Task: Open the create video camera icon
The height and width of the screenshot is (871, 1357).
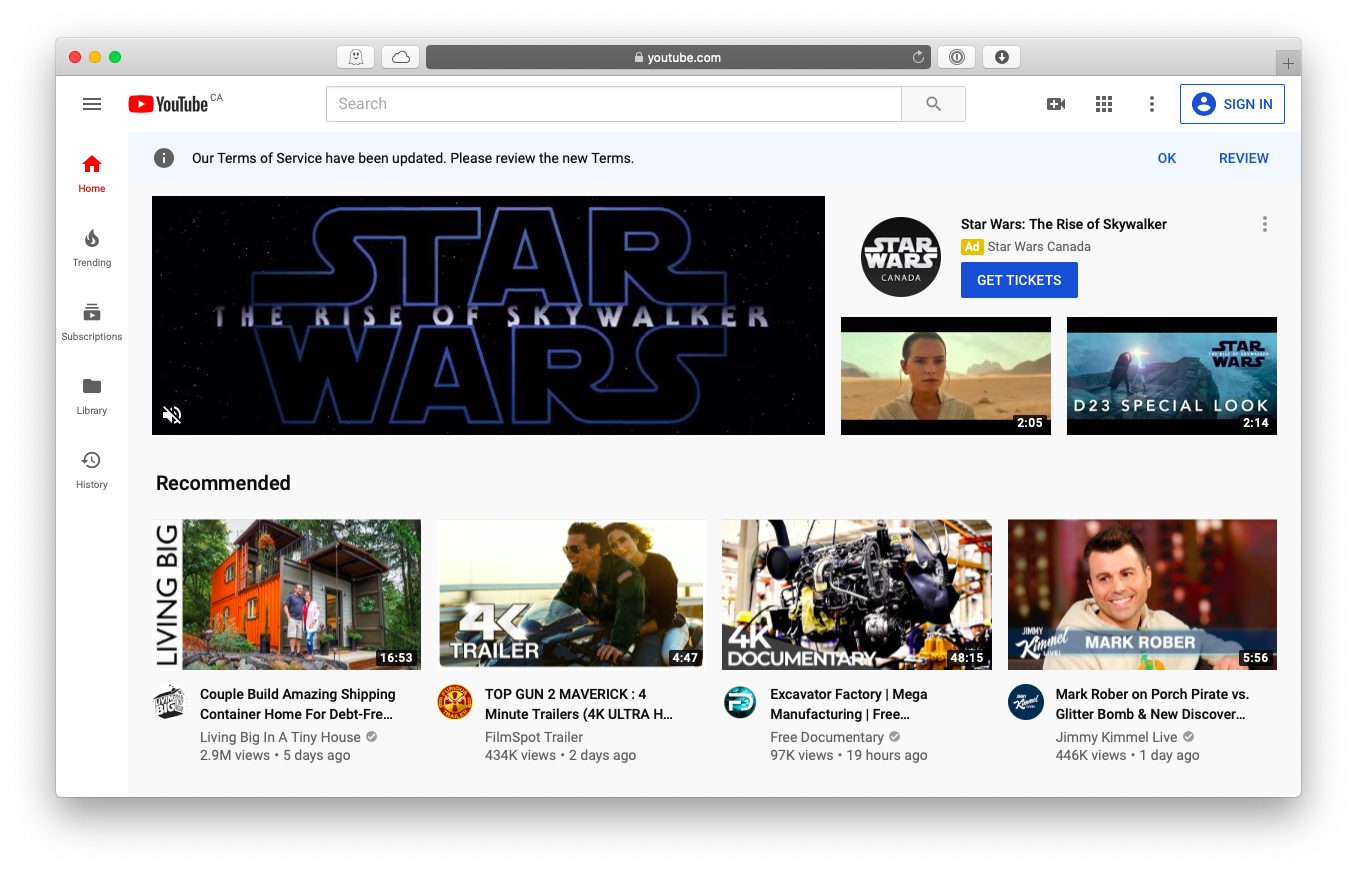Action: point(1056,104)
